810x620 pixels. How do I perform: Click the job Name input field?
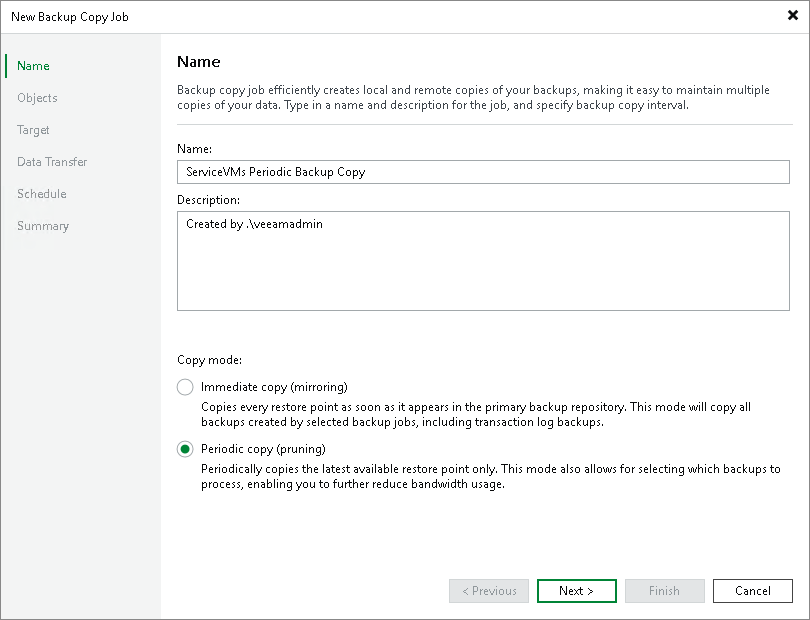[x=483, y=172]
